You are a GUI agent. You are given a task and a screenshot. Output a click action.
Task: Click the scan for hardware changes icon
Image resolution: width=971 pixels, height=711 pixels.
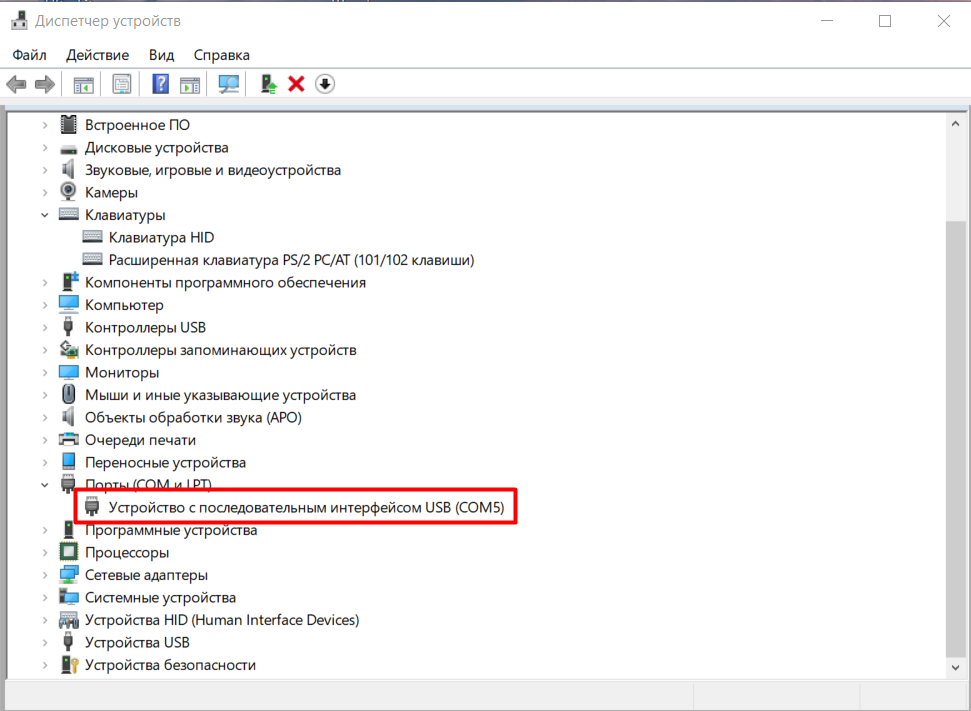[229, 84]
